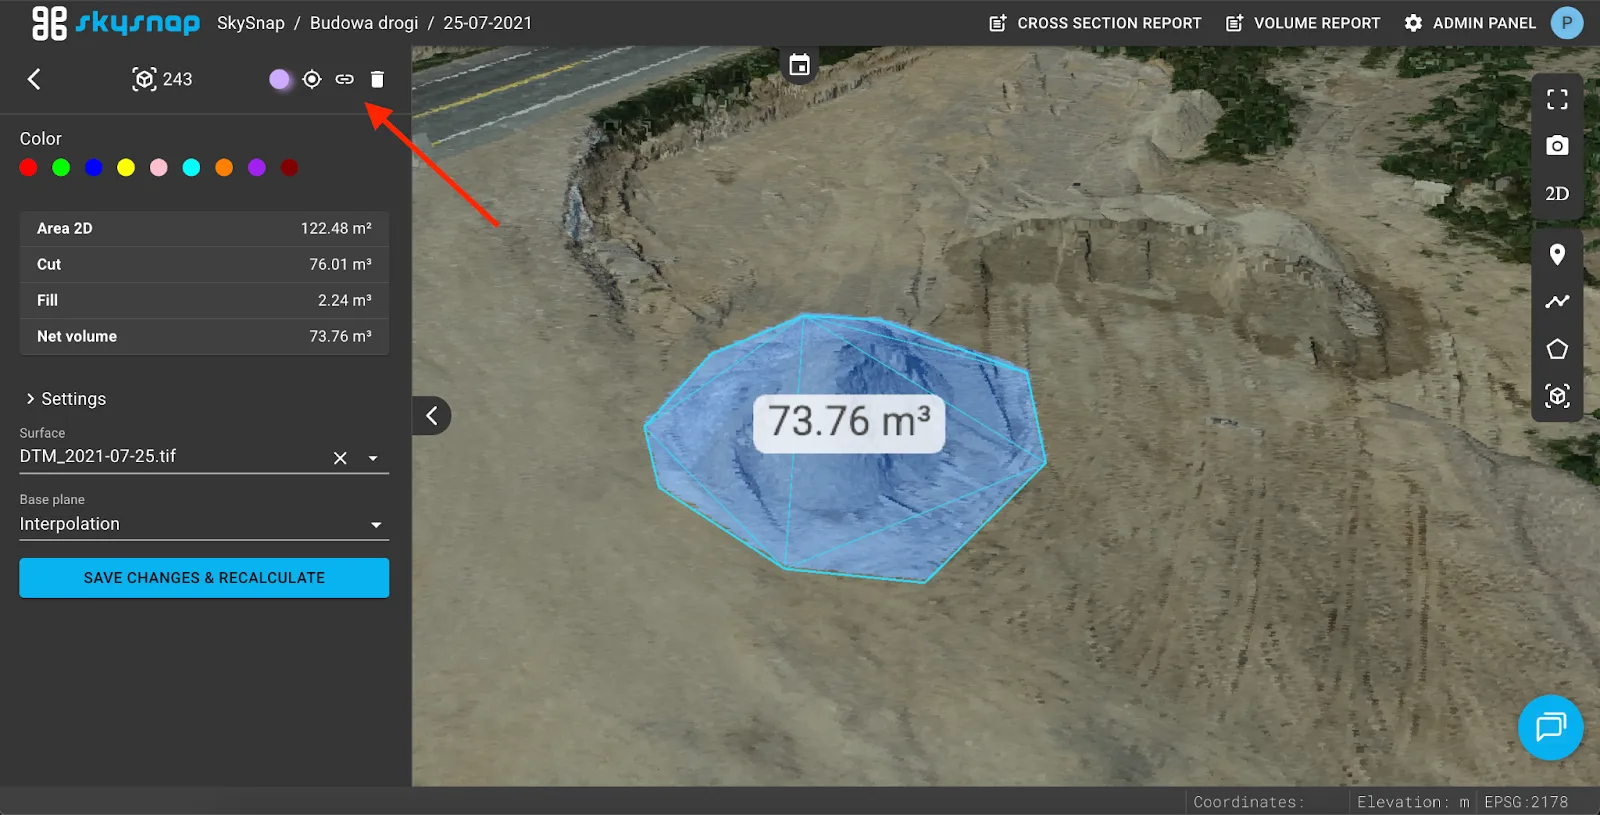The width and height of the screenshot is (1600, 815).
Task: Select the polyline measurement tool
Action: [1557, 301]
